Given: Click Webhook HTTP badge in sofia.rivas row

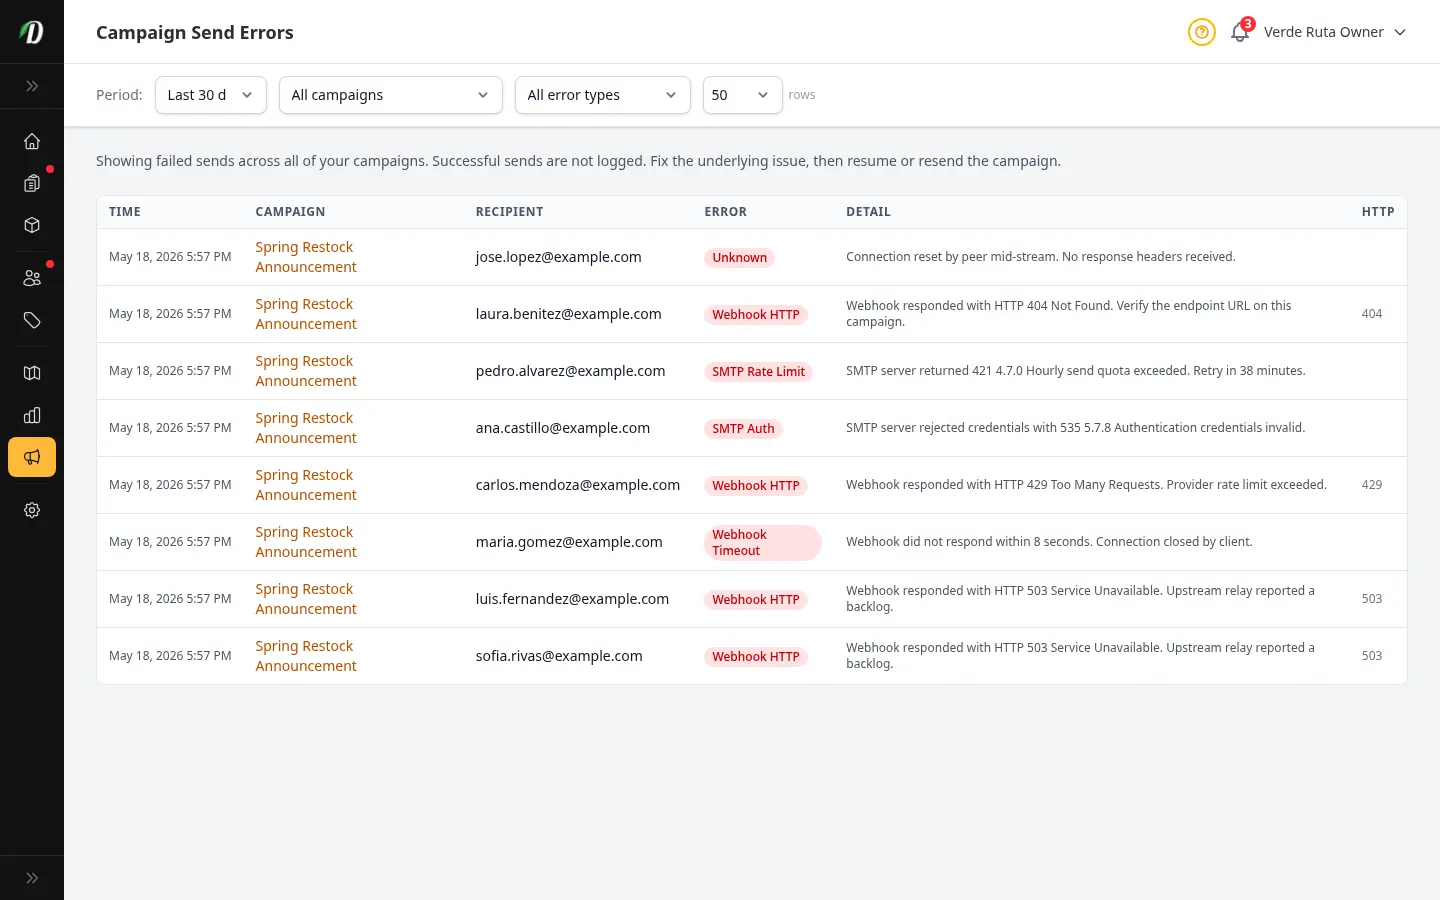Looking at the screenshot, I should 756,657.
